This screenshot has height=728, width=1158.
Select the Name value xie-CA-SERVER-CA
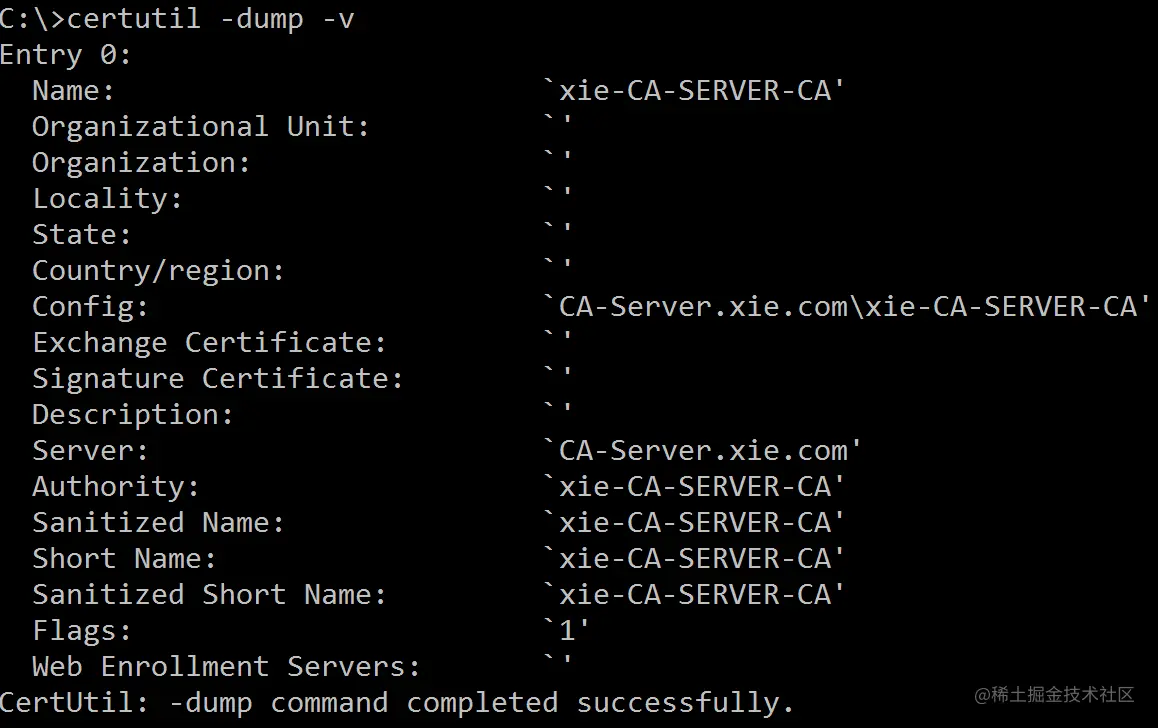[693, 90]
